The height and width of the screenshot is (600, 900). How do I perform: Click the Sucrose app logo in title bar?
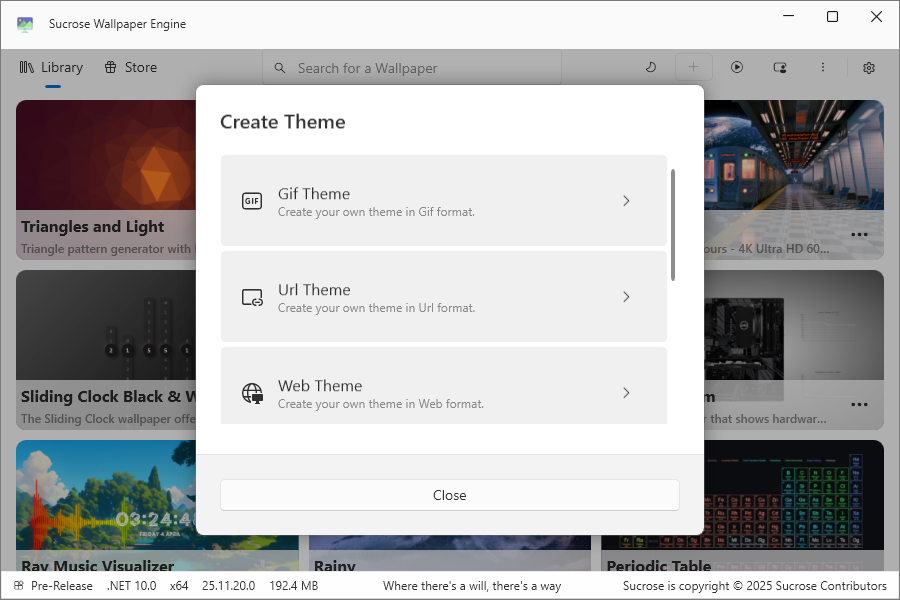point(25,24)
